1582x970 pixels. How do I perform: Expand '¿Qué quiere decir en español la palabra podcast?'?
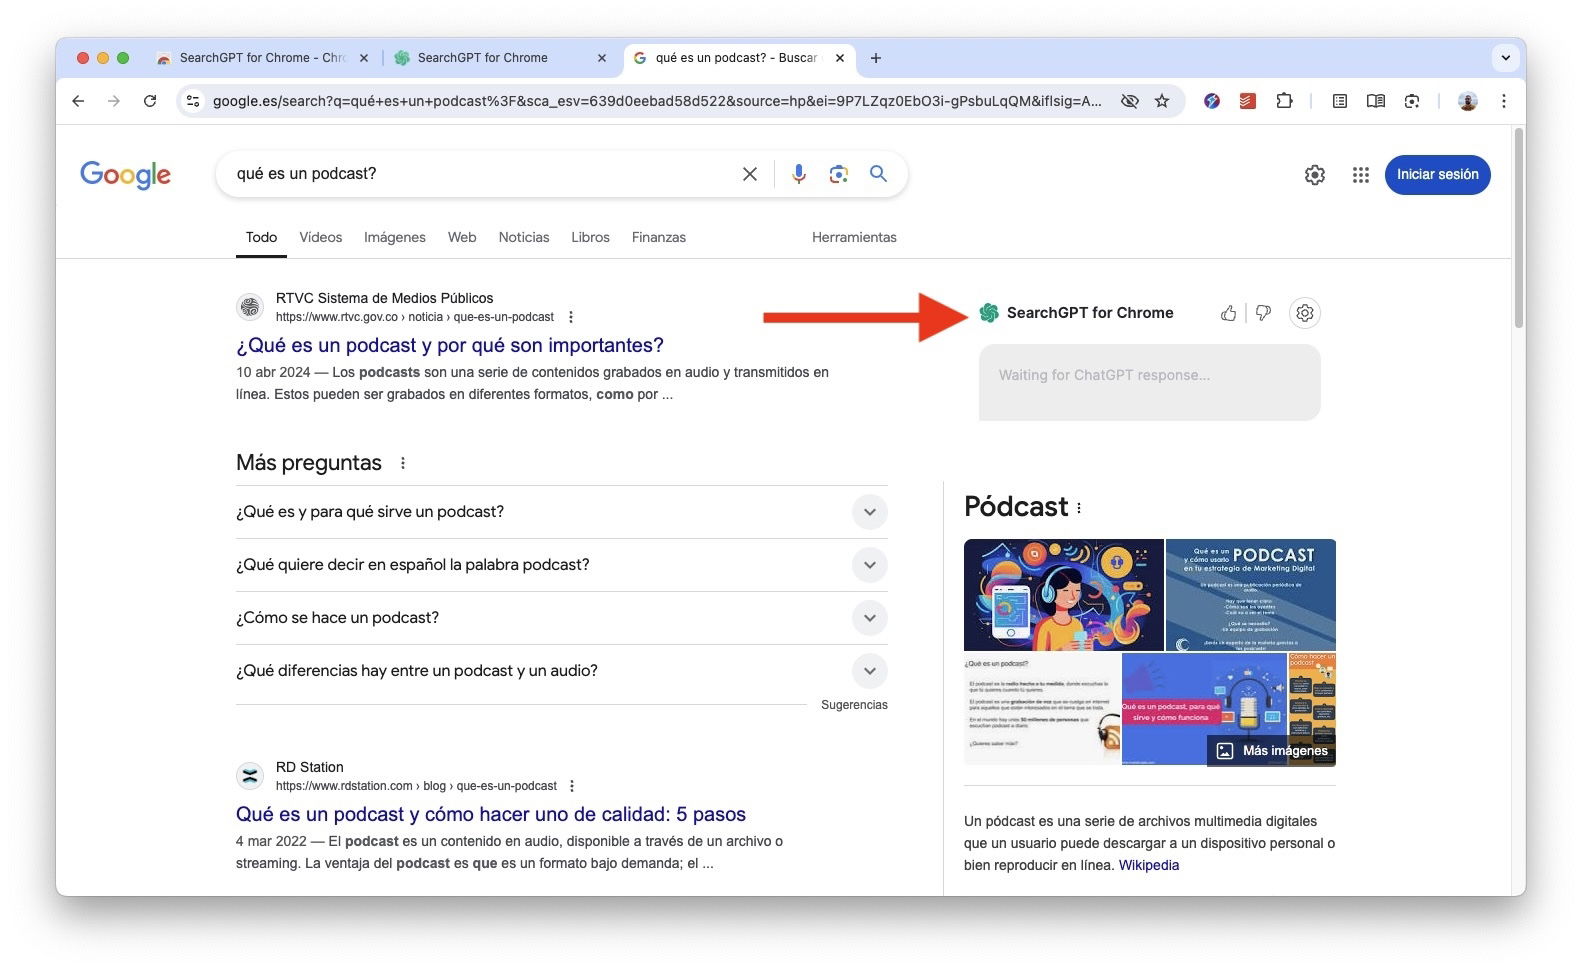pyautogui.click(x=562, y=565)
